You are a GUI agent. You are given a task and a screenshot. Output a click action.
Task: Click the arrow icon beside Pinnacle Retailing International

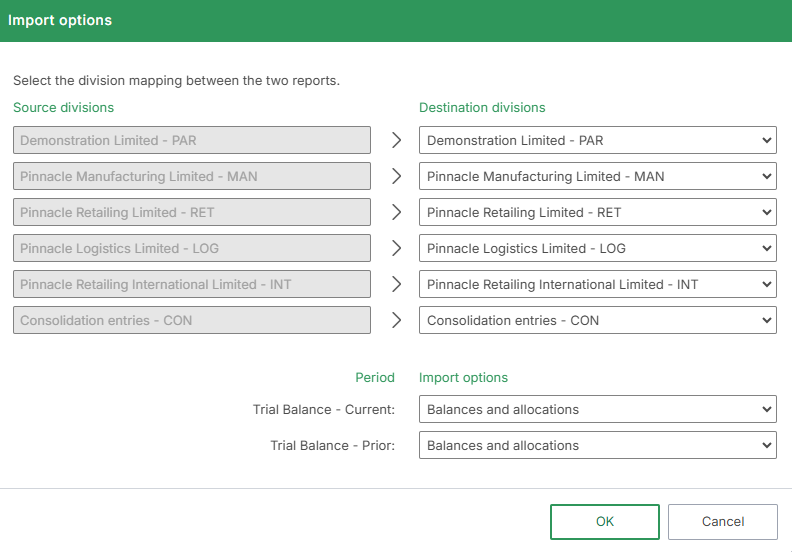[x=396, y=284]
